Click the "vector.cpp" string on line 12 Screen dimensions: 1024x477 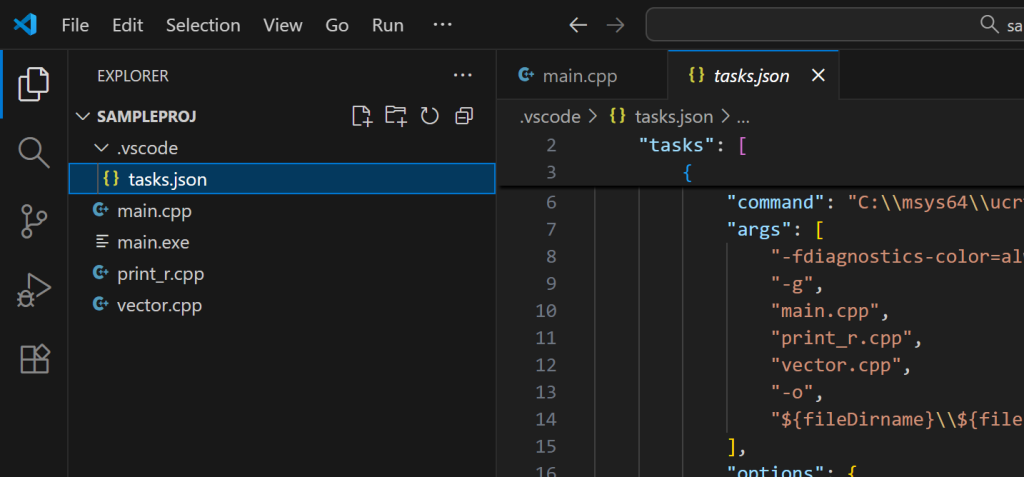tap(836, 365)
